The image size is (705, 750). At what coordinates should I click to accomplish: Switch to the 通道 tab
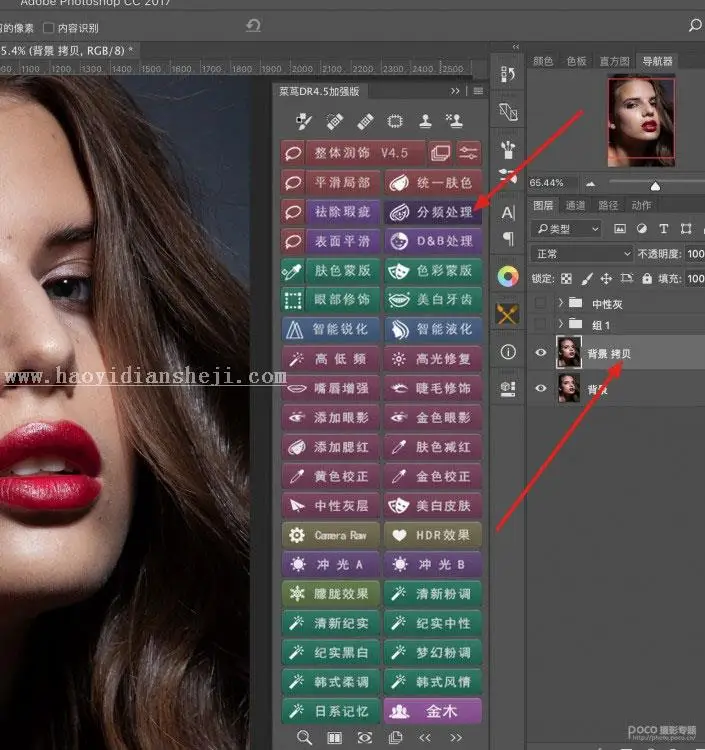(575, 205)
